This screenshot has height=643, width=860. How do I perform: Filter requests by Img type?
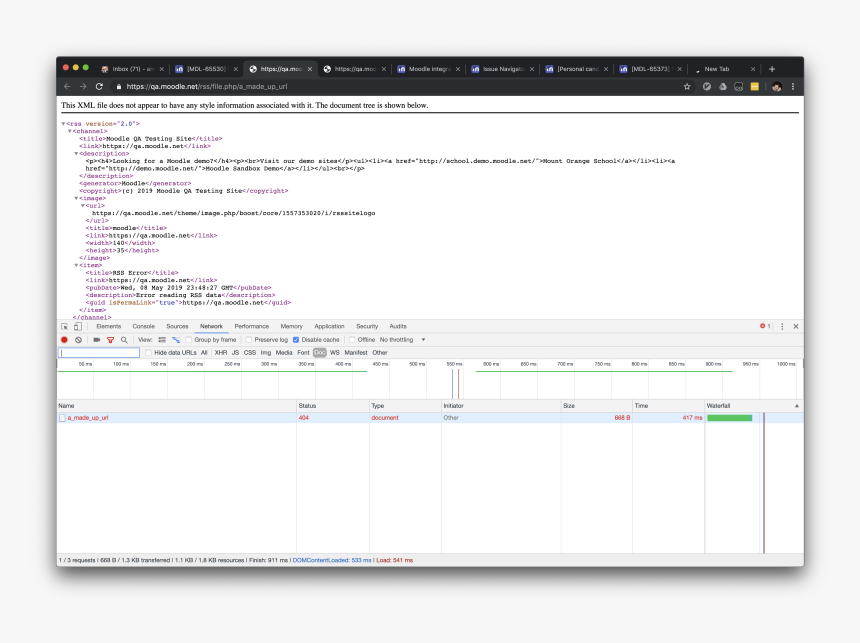coord(266,353)
